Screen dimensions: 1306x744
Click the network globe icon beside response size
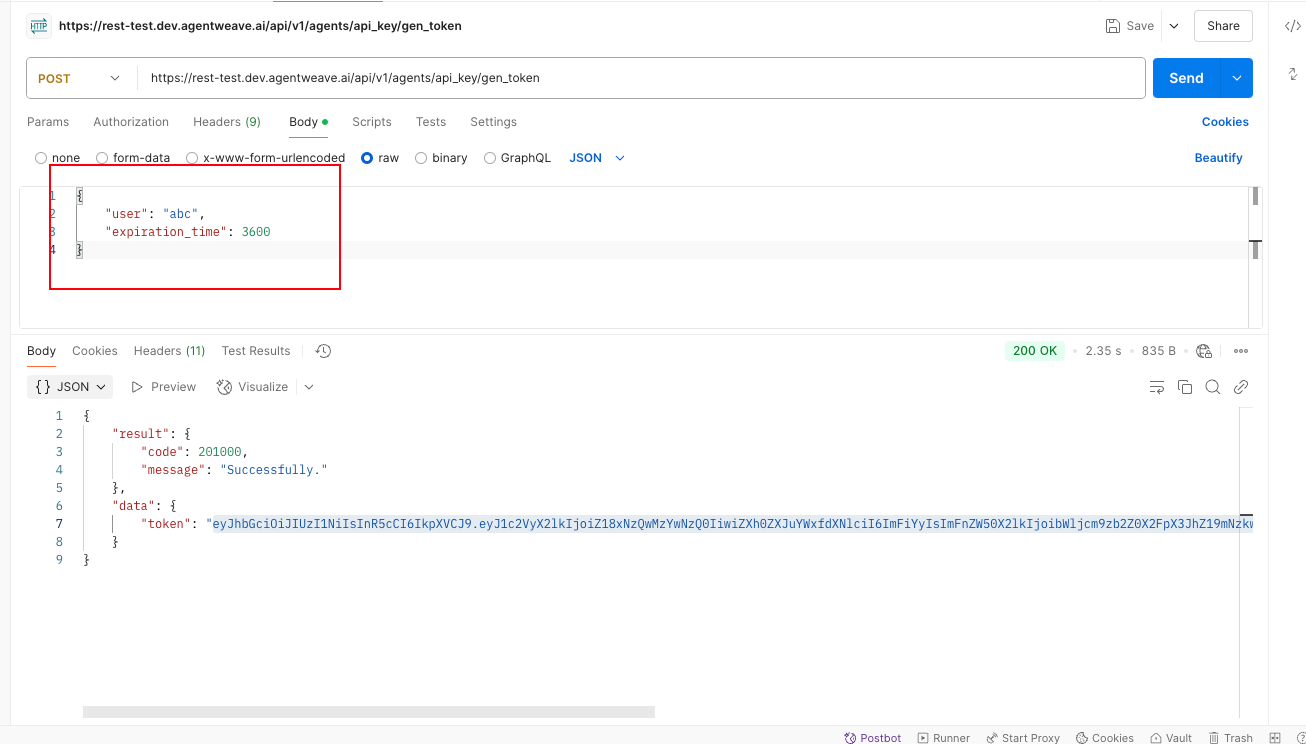(x=1204, y=351)
